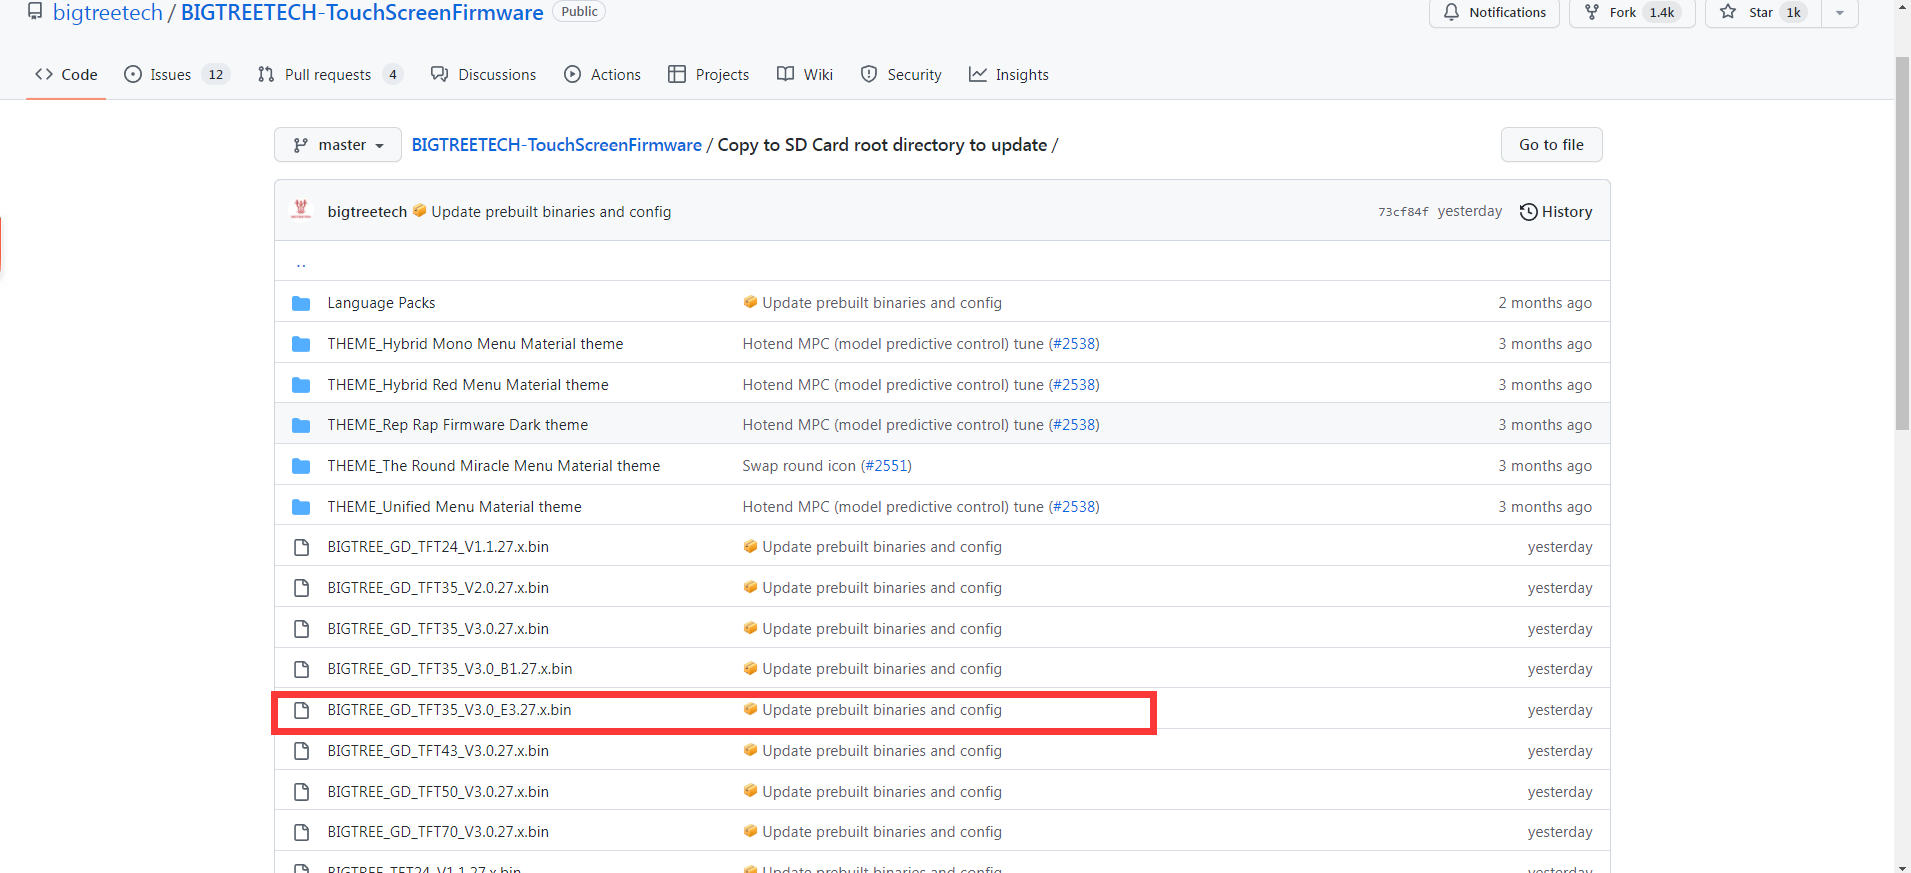Open THEME_Rep Rap Firmware Dark theme folder
The height and width of the screenshot is (873, 1911).
pos(457,425)
